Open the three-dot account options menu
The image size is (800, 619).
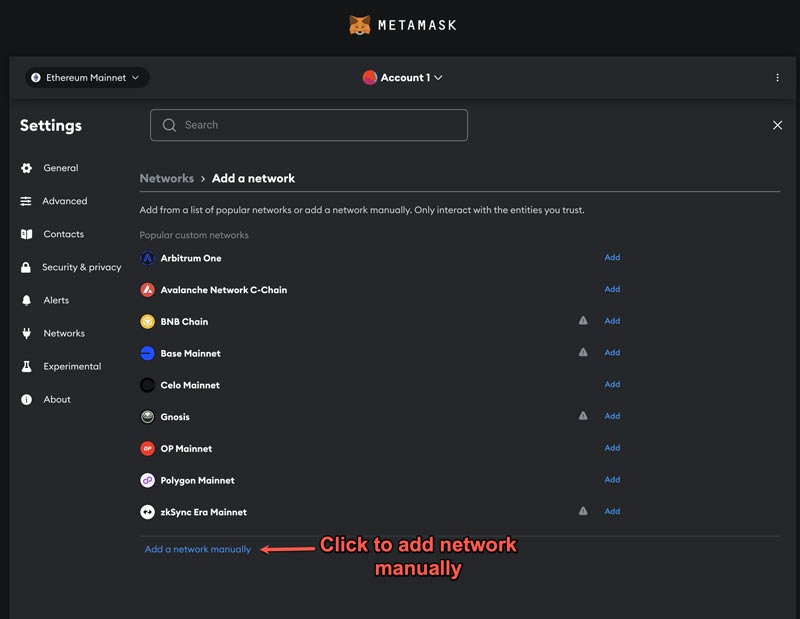tap(777, 78)
